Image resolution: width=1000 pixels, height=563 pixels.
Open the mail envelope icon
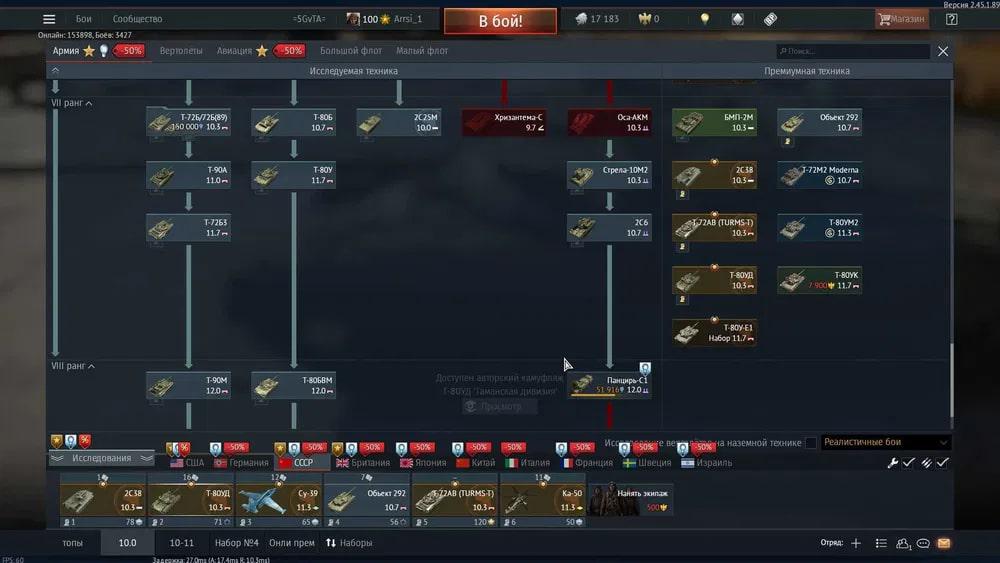click(943, 543)
